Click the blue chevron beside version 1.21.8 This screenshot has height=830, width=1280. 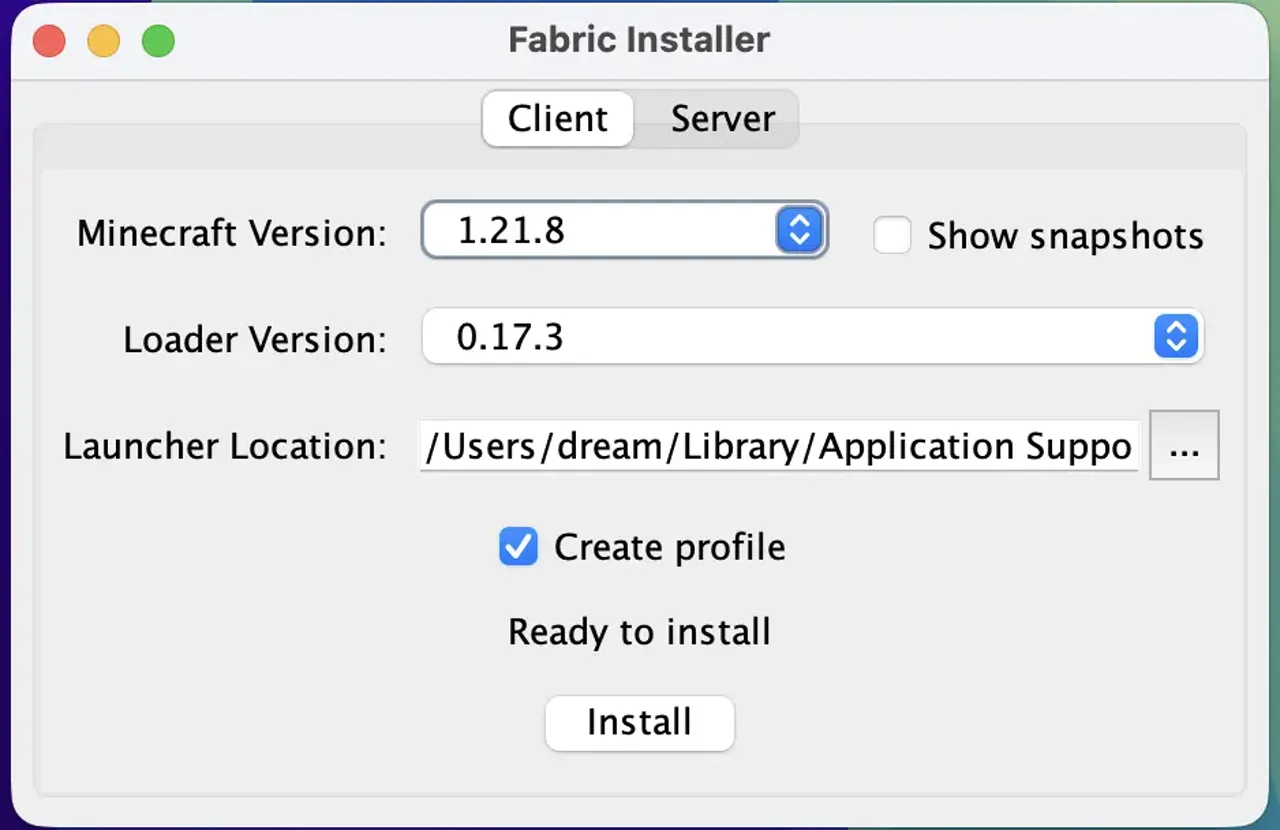(798, 230)
